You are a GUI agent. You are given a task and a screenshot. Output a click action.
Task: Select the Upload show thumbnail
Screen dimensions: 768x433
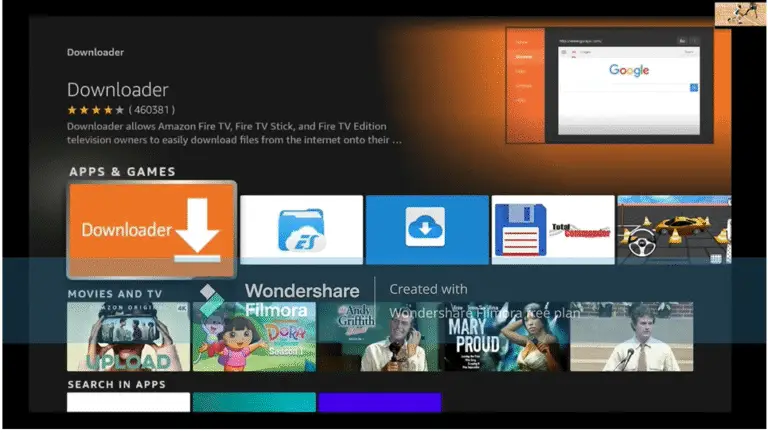click(x=128, y=337)
